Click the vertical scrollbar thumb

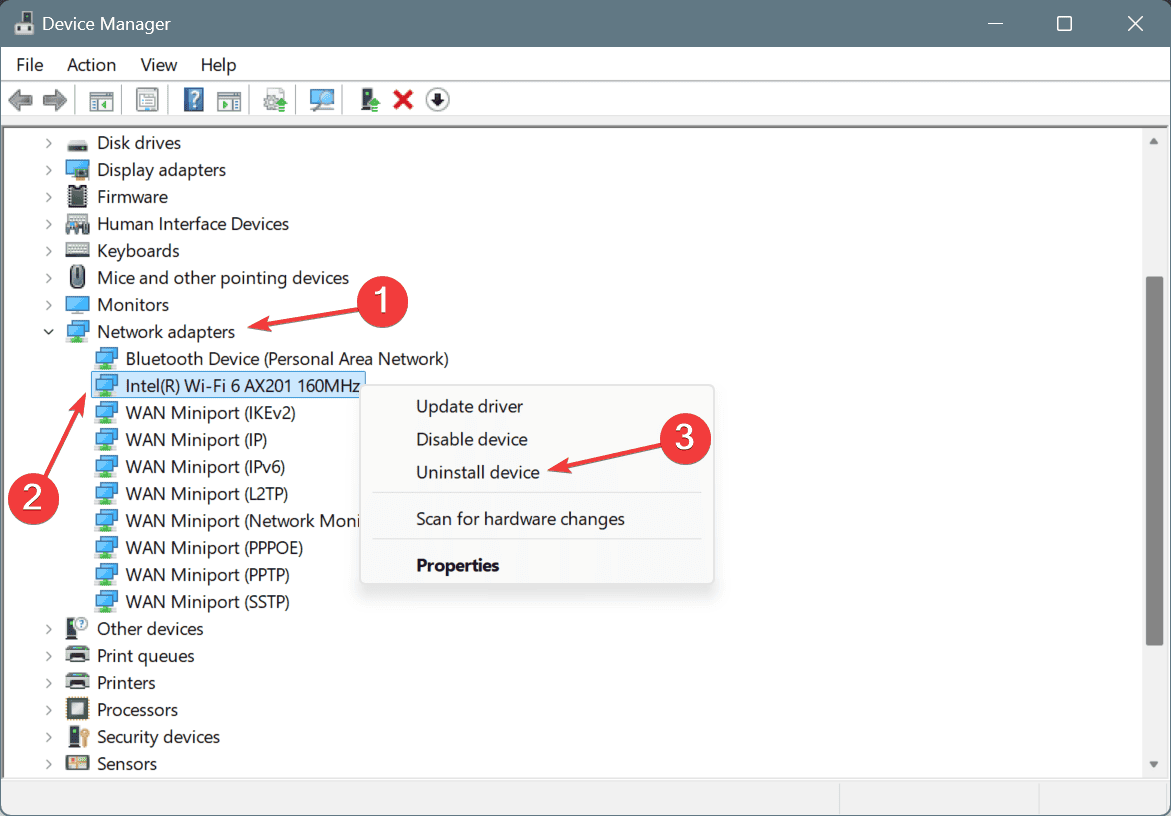pyautogui.click(x=1154, y=461)
